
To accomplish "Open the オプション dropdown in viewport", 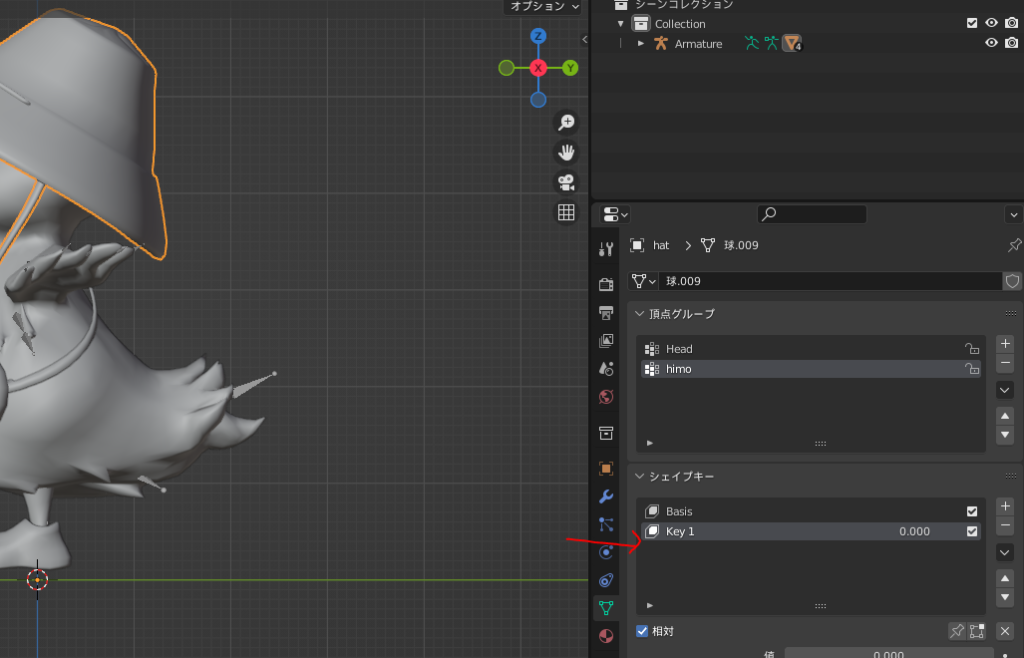I will coord(544,6).
